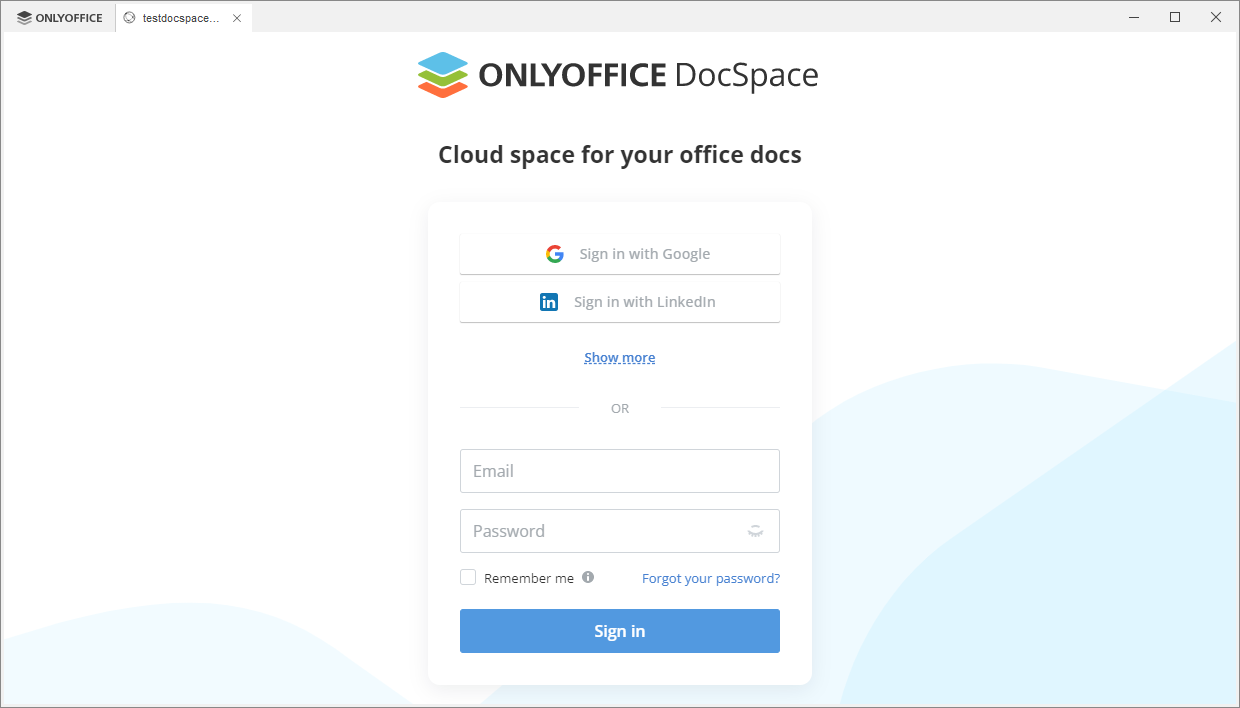Click the colorful ONLYOFFICE DocSpace header logo

point(443,74)
